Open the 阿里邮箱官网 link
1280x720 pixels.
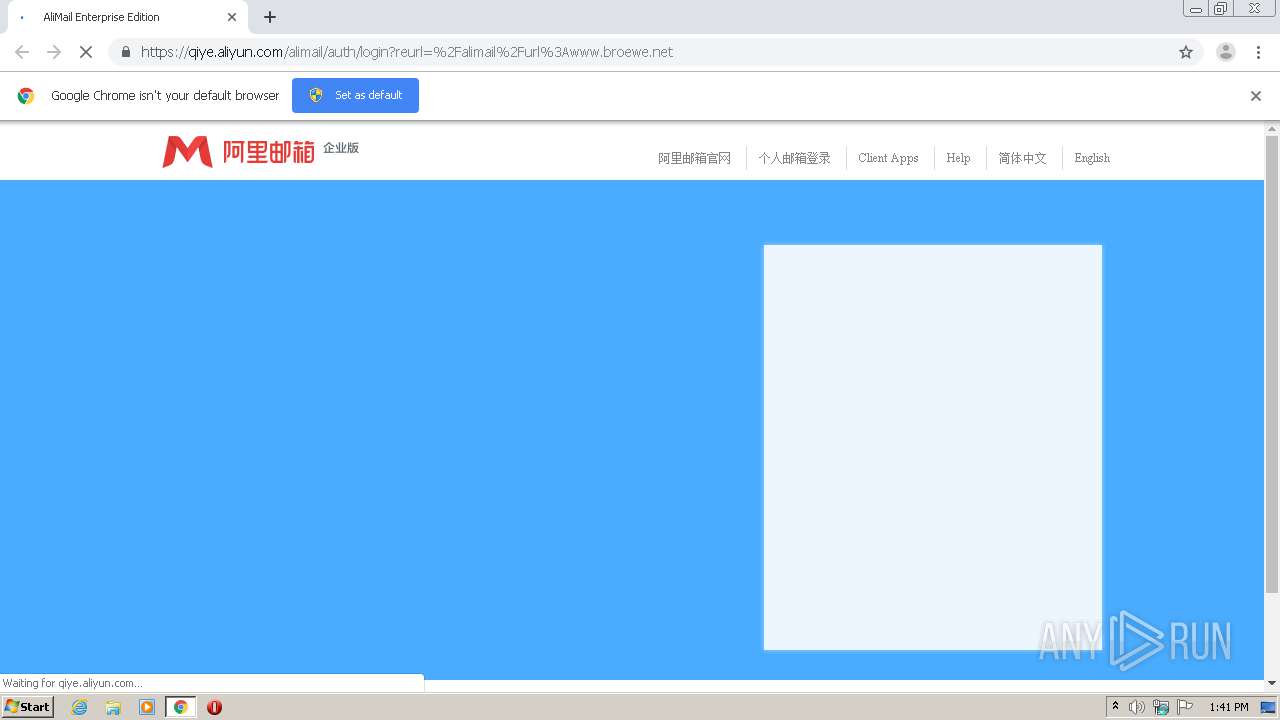[694, 158]
